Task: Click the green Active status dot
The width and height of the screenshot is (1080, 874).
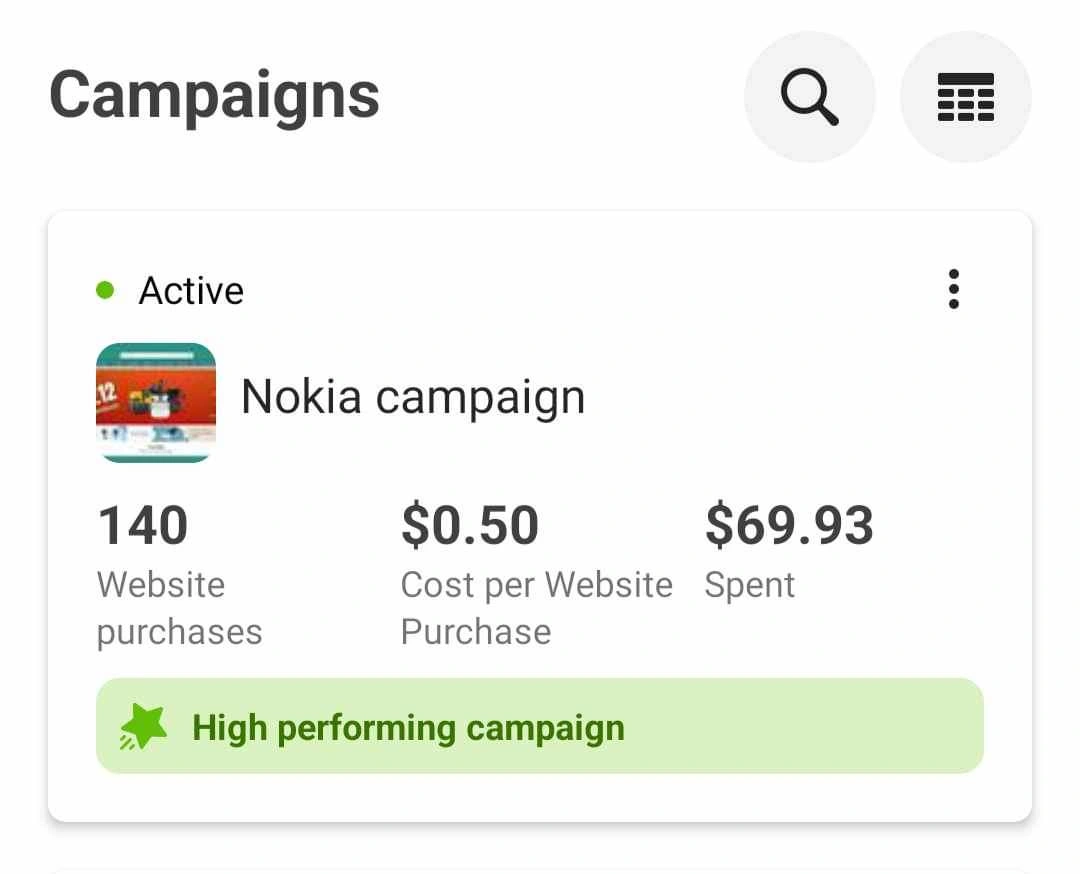Action: click(105, 291)
